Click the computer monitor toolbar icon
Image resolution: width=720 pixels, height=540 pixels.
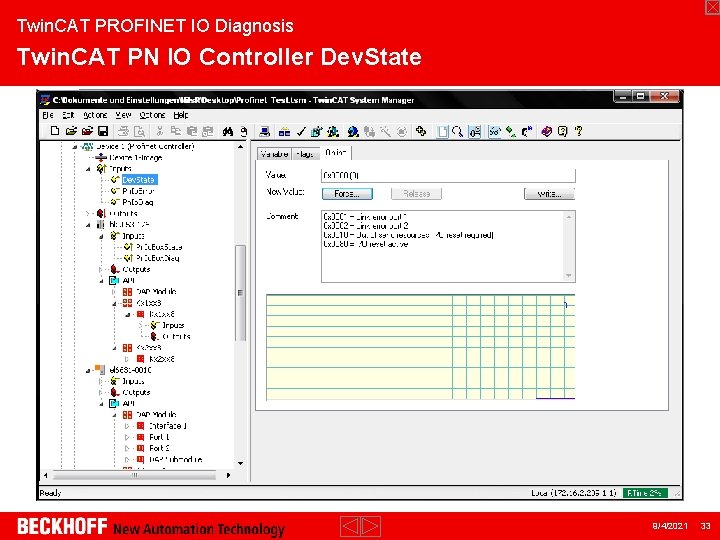[x=264, y=132]
